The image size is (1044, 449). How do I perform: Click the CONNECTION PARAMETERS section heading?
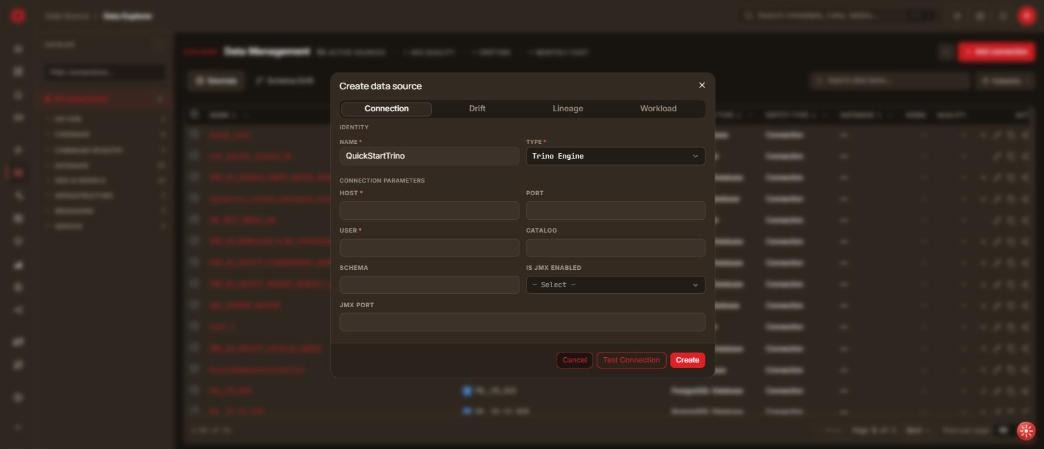(382, 181)
